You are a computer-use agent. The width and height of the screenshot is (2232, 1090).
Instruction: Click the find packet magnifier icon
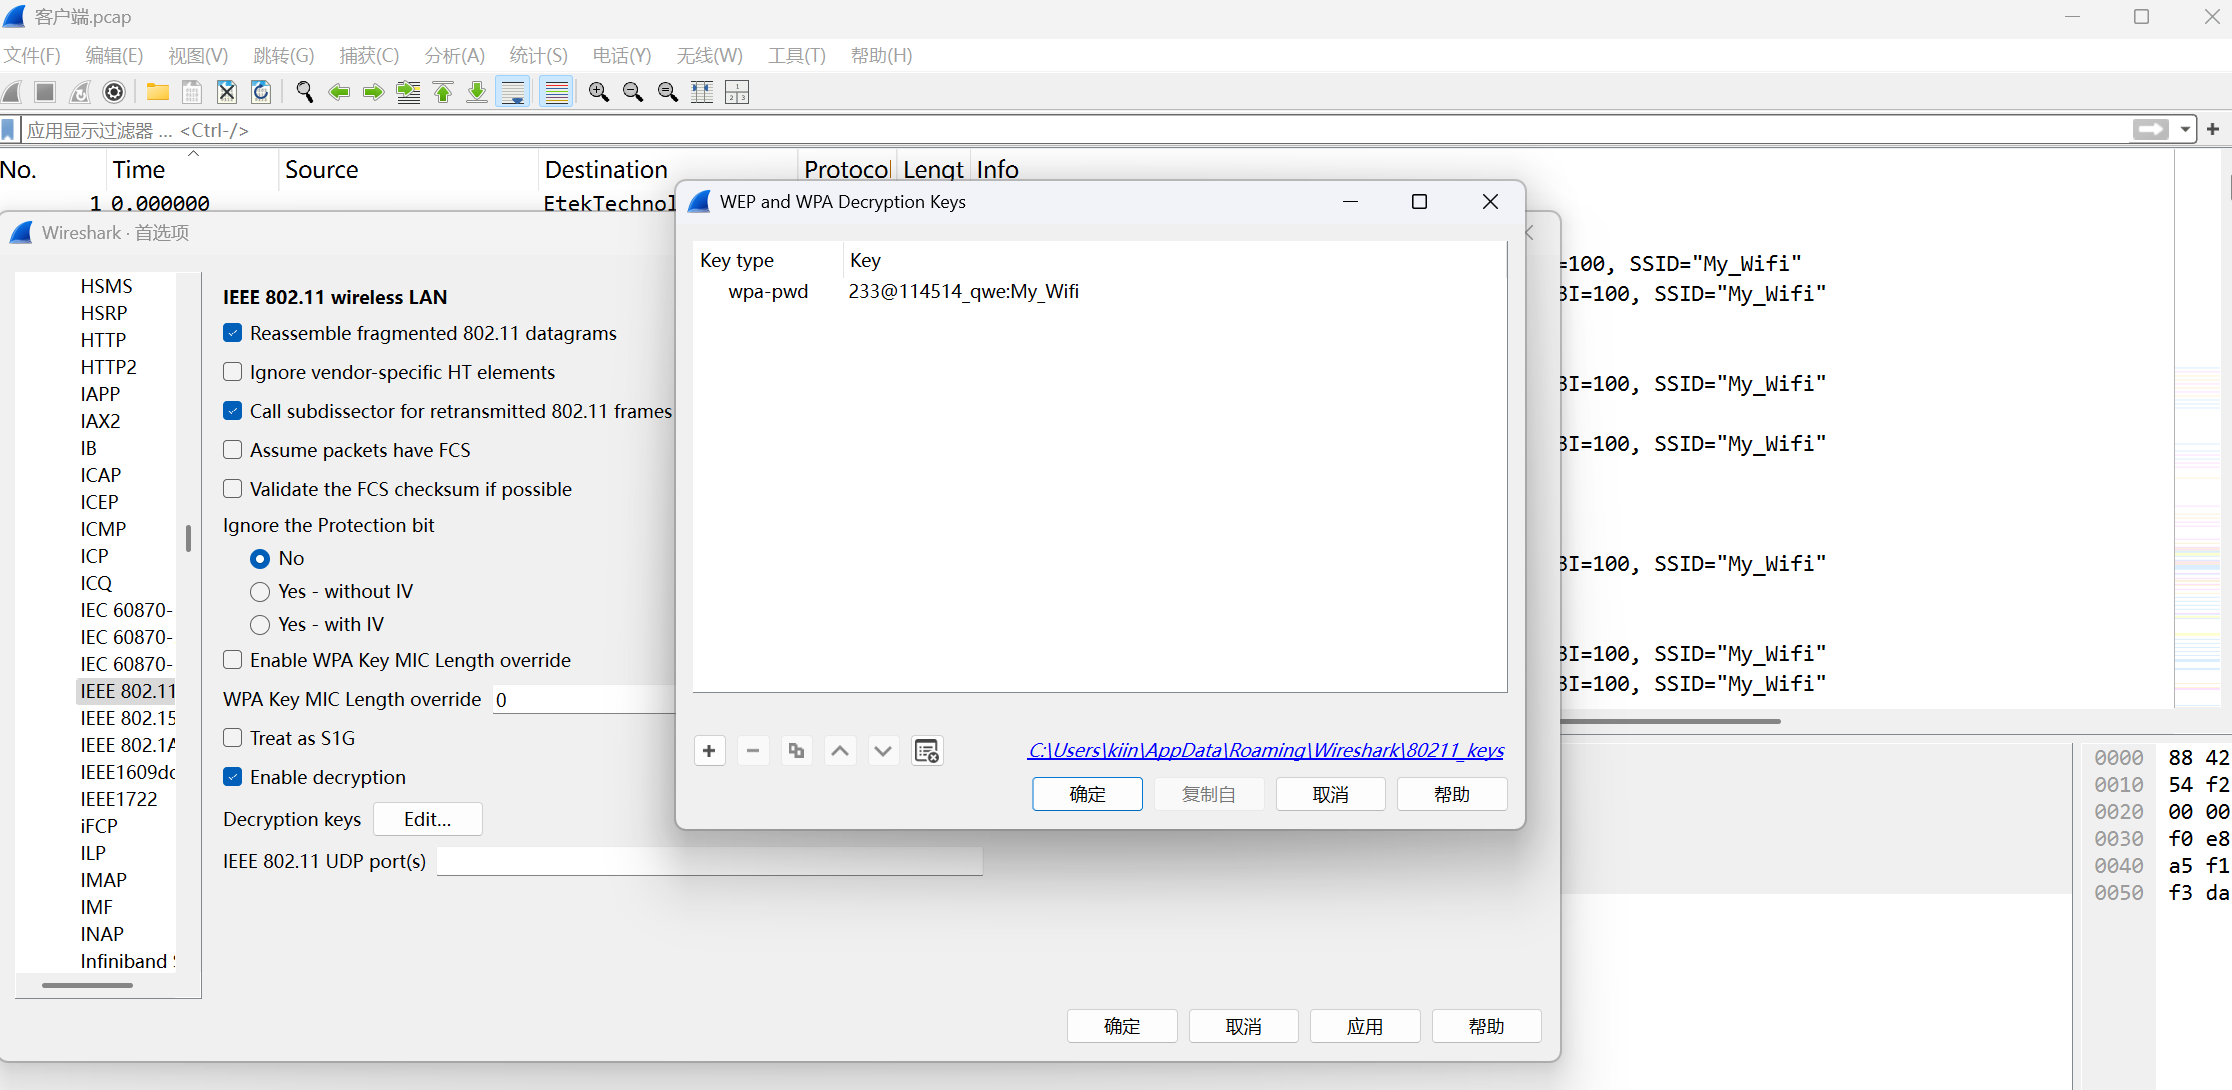point(305,92)
